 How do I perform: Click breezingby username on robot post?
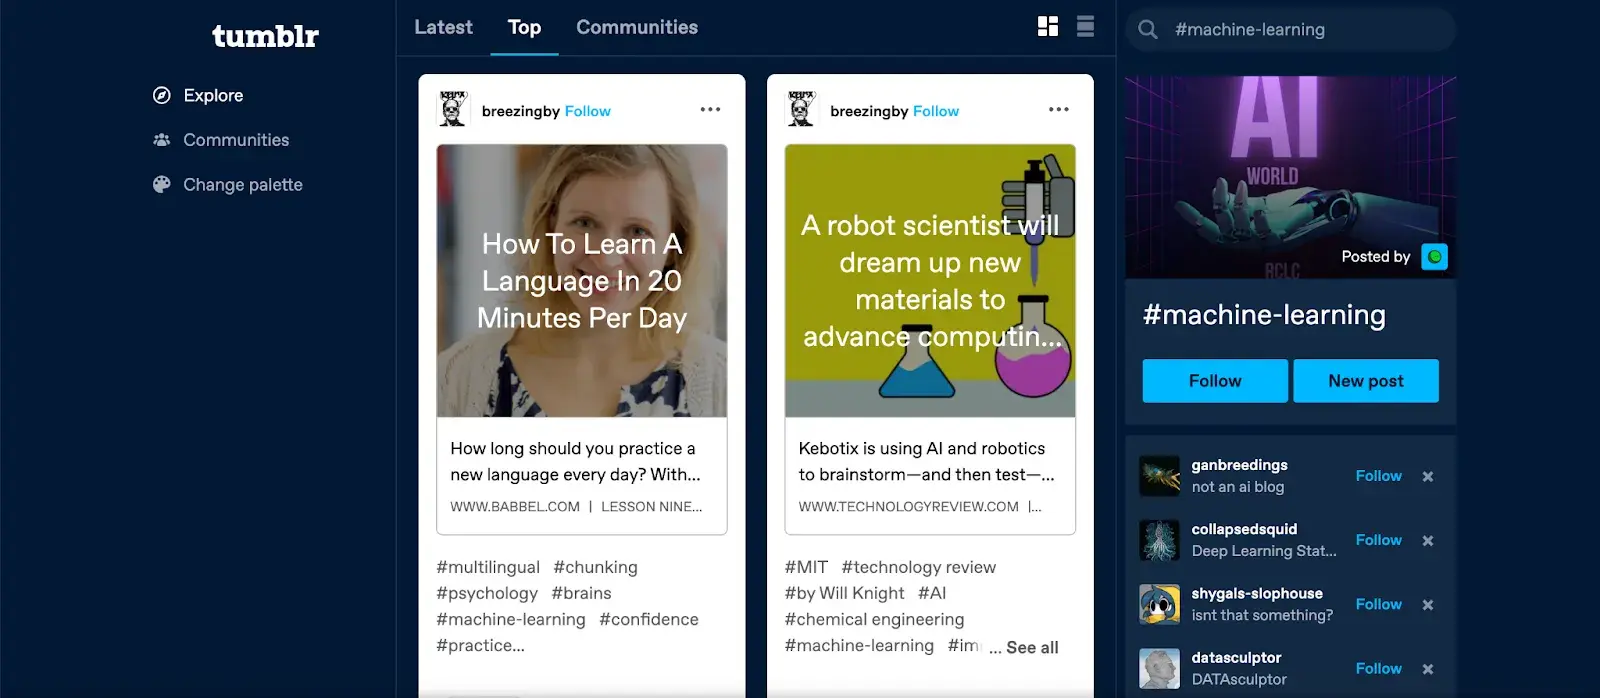pyautogui.click(x=869, y=111)
